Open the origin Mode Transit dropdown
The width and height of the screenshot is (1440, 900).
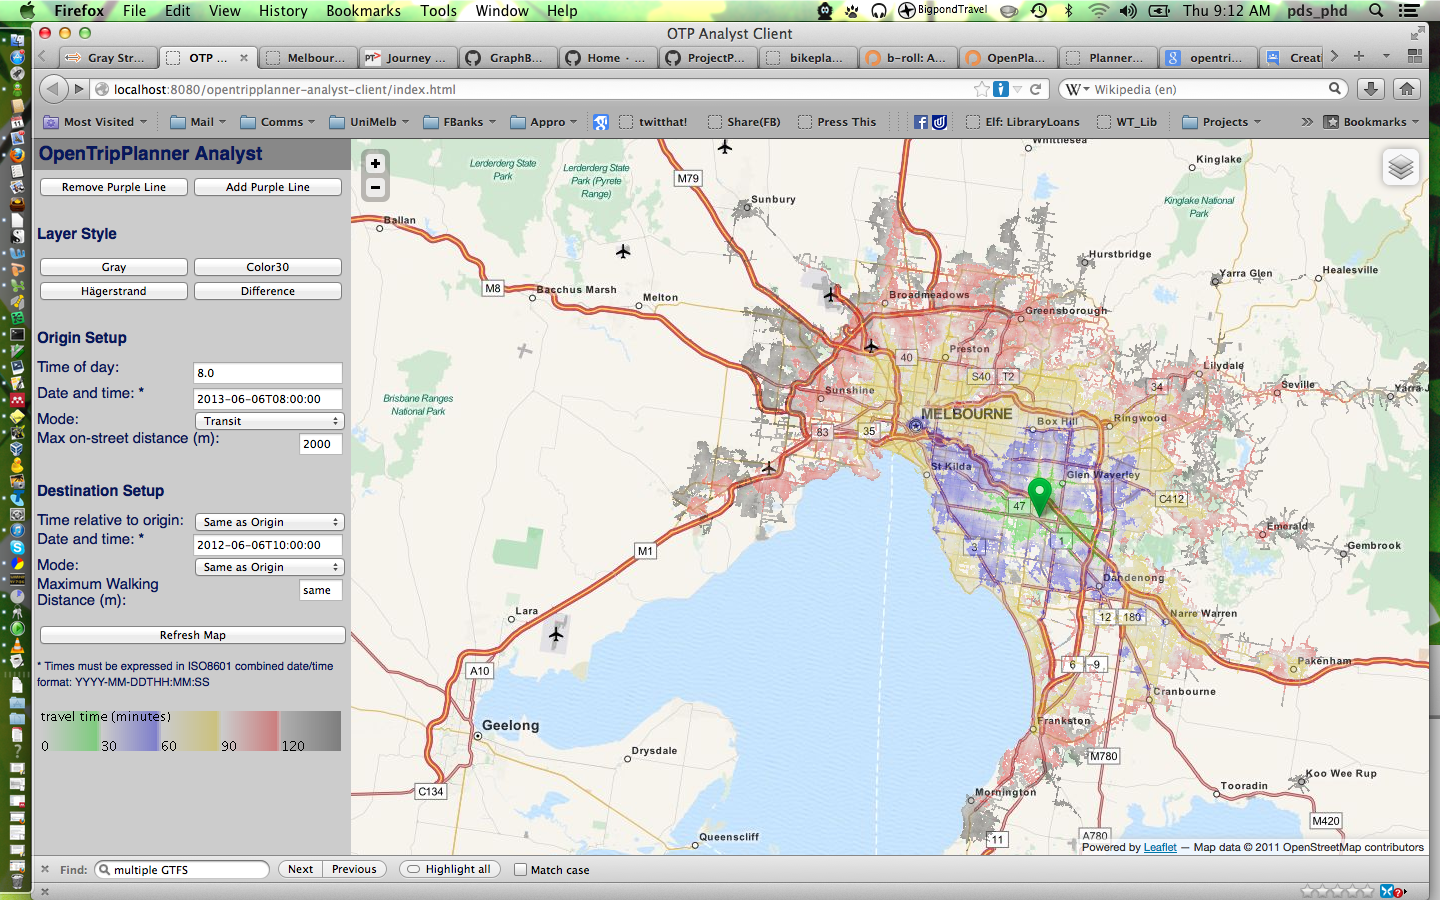point(268,421)
